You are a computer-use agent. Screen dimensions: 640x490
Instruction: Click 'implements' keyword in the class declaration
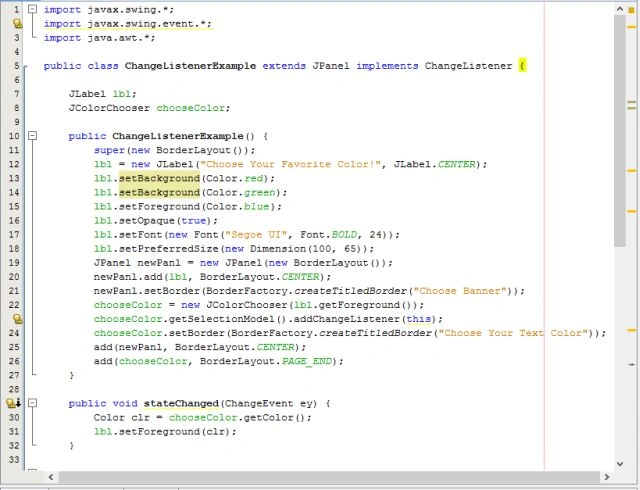pos(387,66)
